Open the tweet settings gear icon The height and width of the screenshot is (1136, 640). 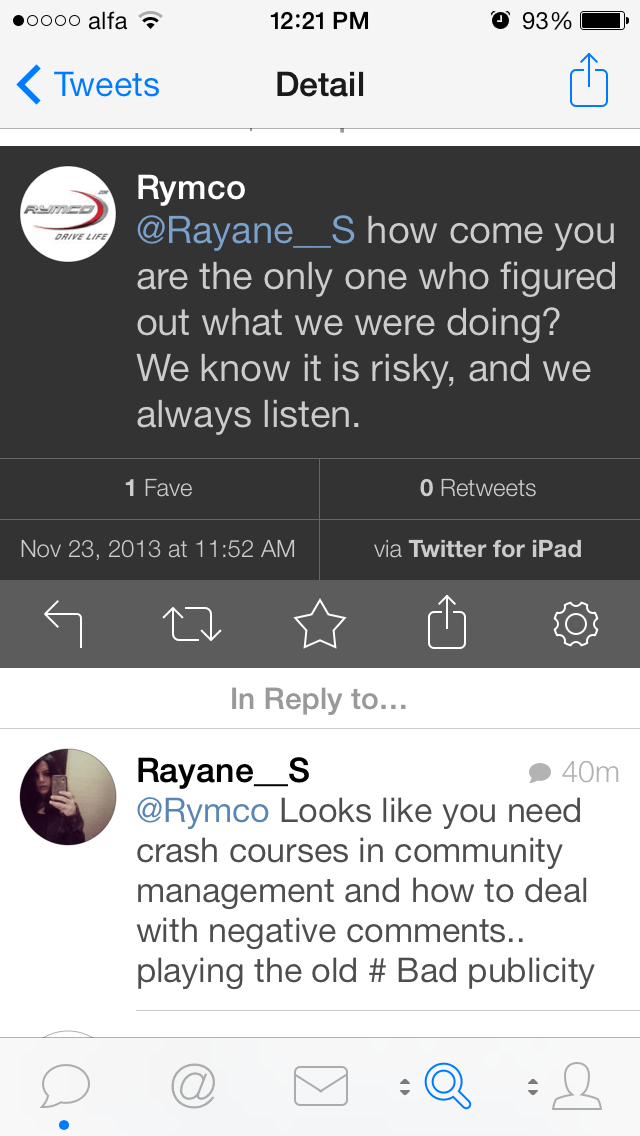coord(575,625)
